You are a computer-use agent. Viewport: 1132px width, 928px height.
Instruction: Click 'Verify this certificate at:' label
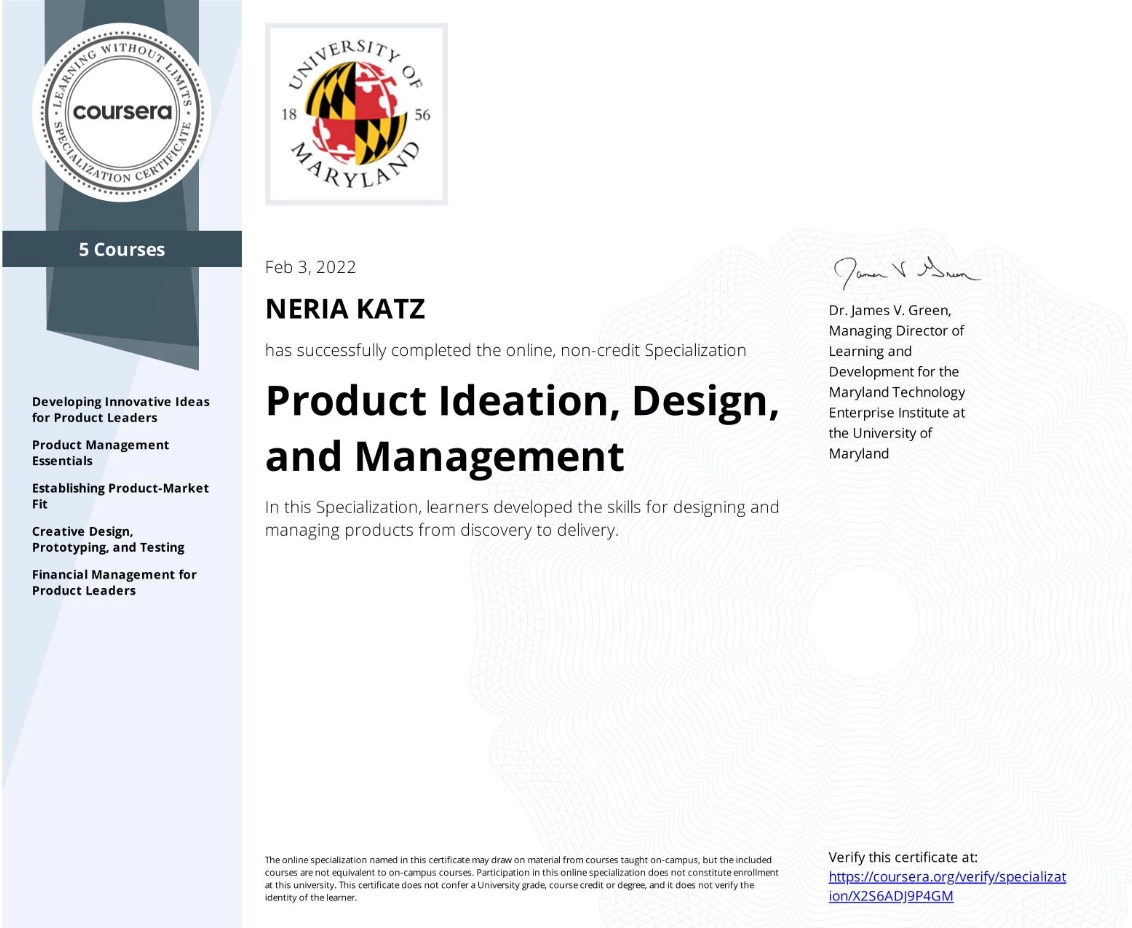(902, 857)
